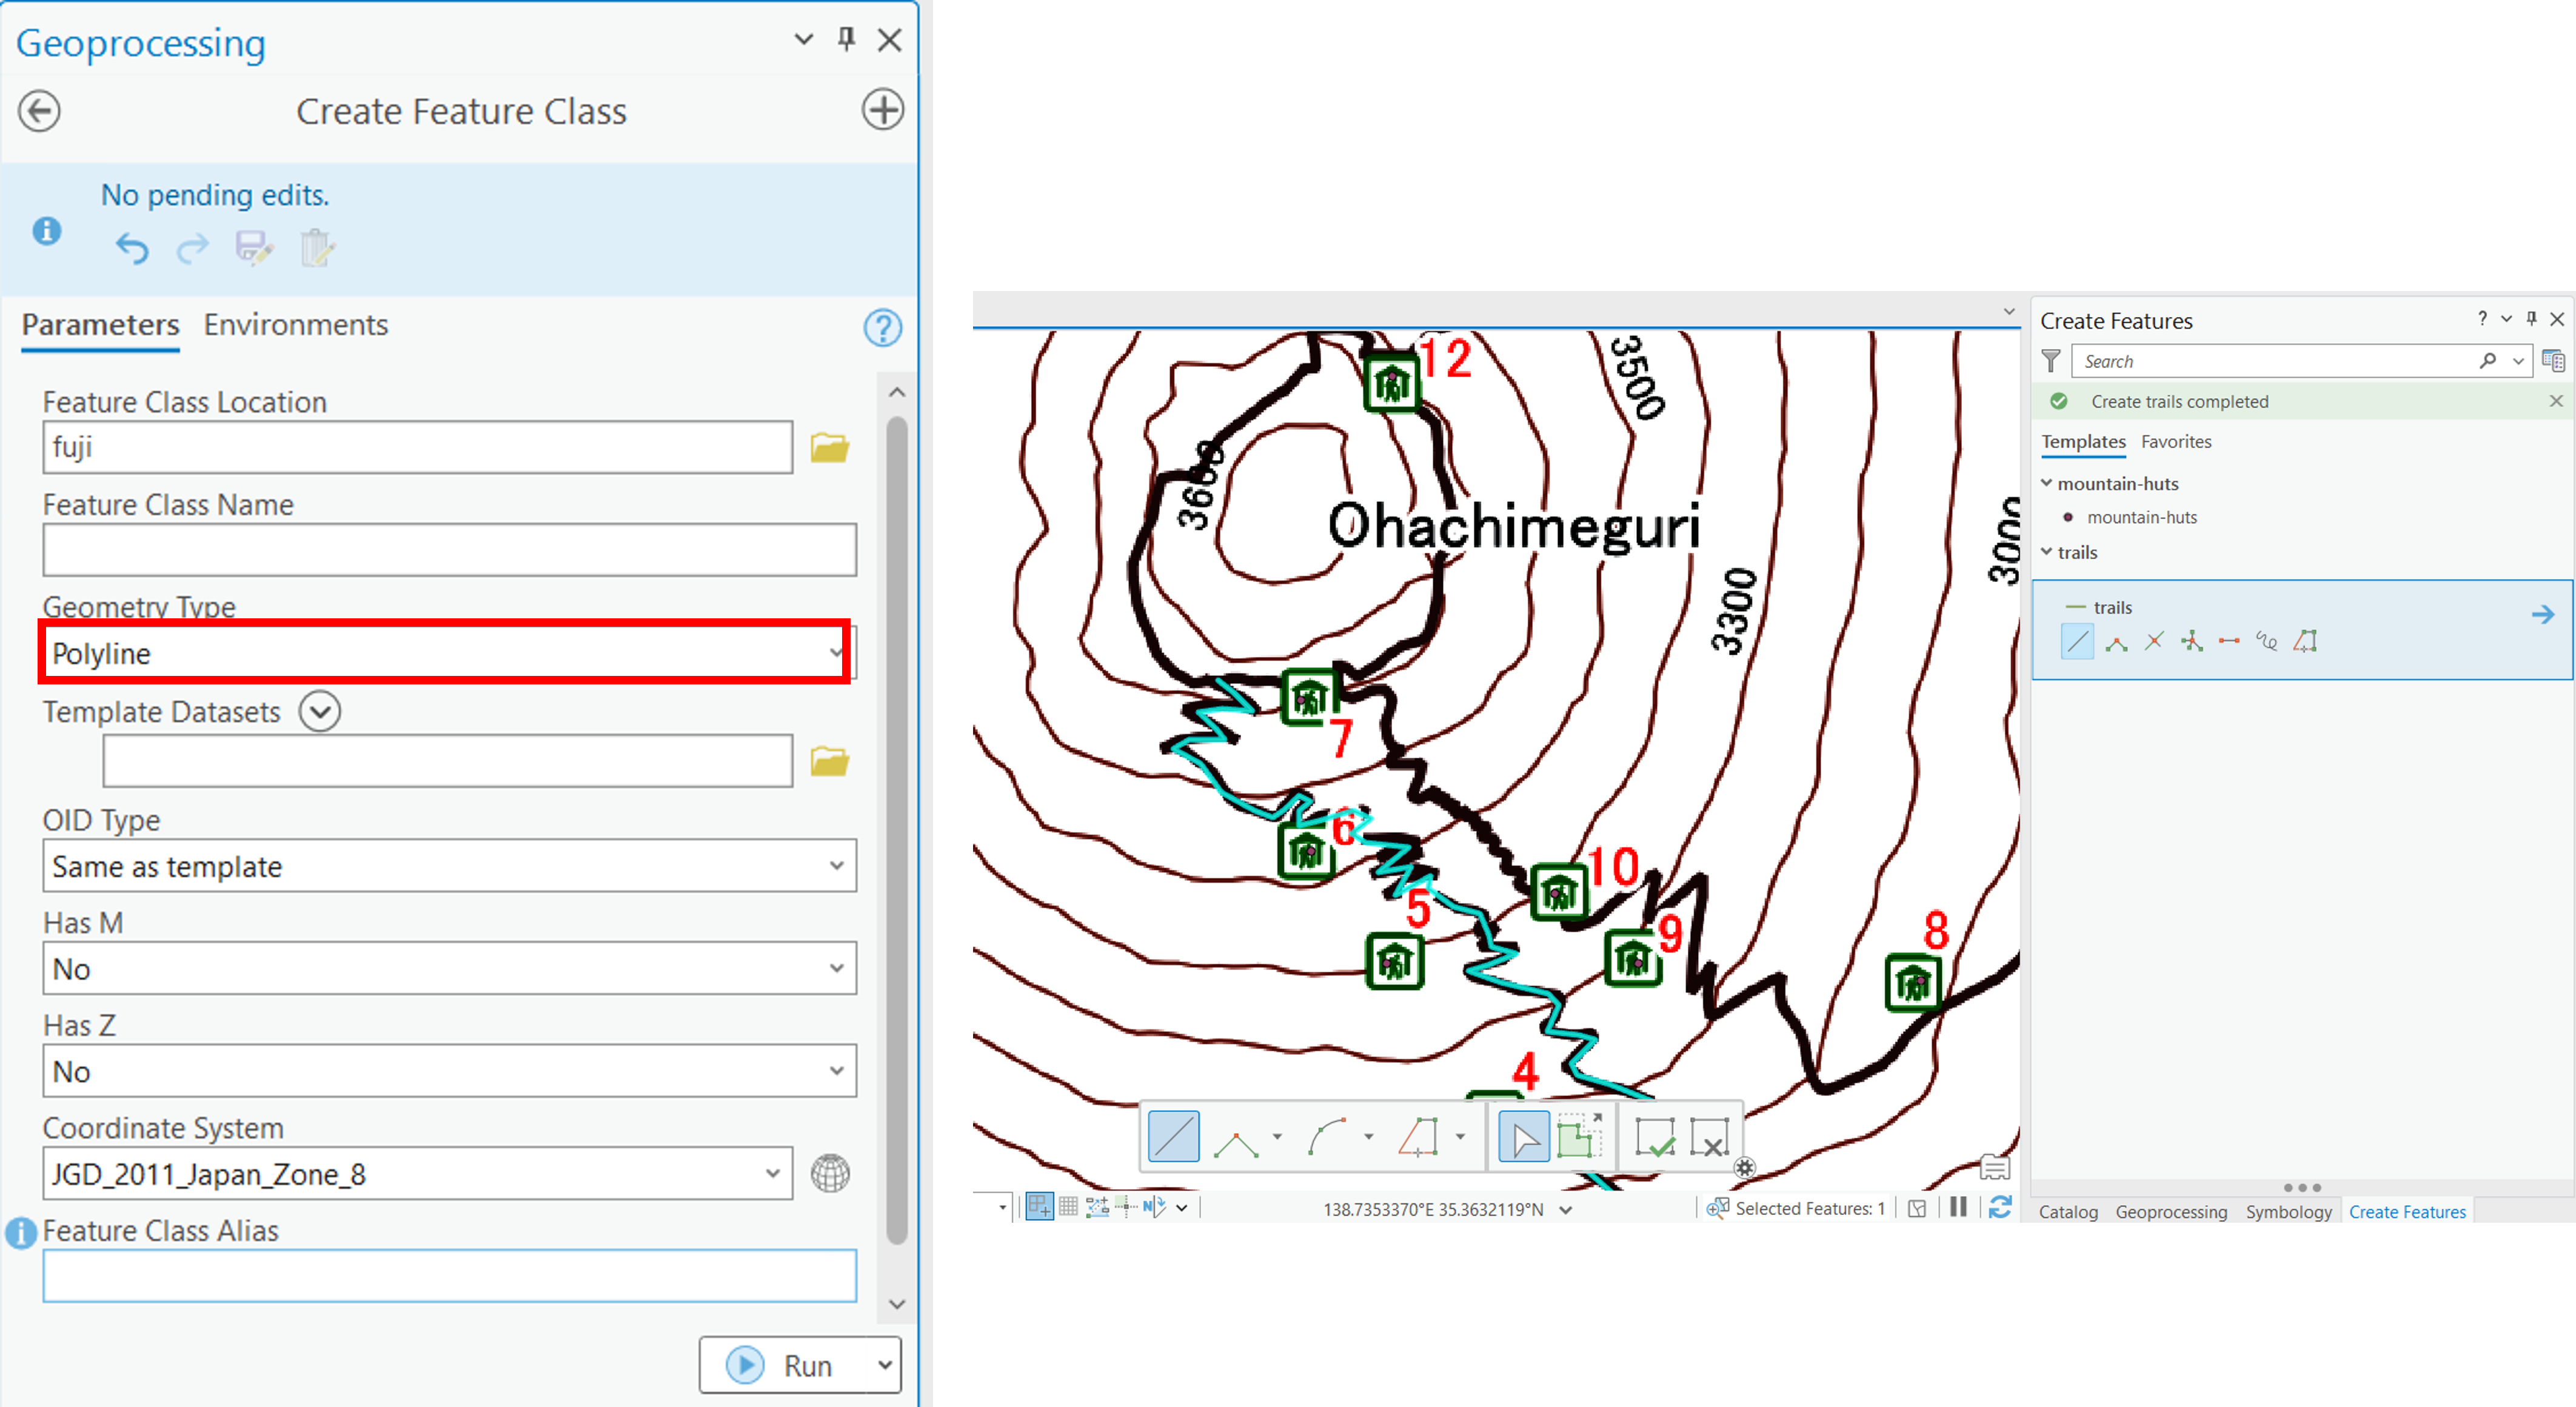Screen dimensions: 2576x1407
Task: Browse folder for Feature Class Location
Action: [829, 447]
